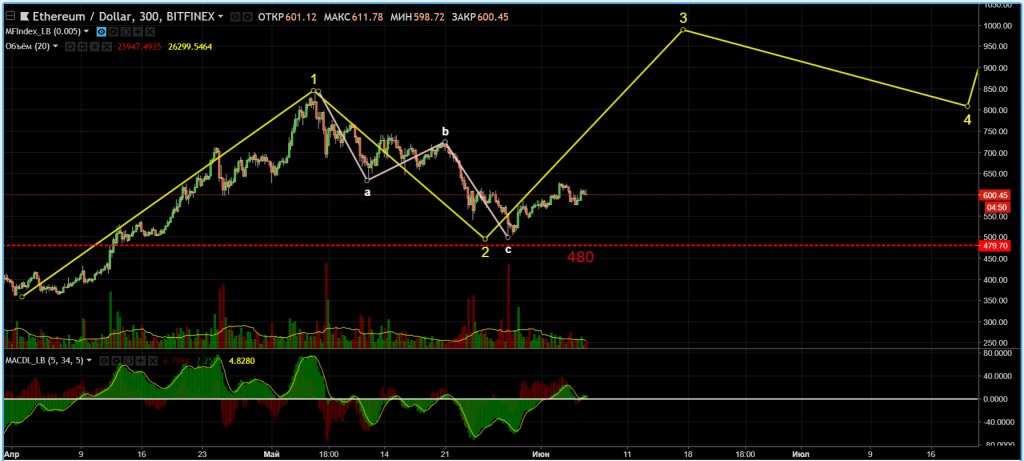This screenshot has height=461, width=1024.
Task: Open settings gear for Ethereum main series
Action: 247,17
